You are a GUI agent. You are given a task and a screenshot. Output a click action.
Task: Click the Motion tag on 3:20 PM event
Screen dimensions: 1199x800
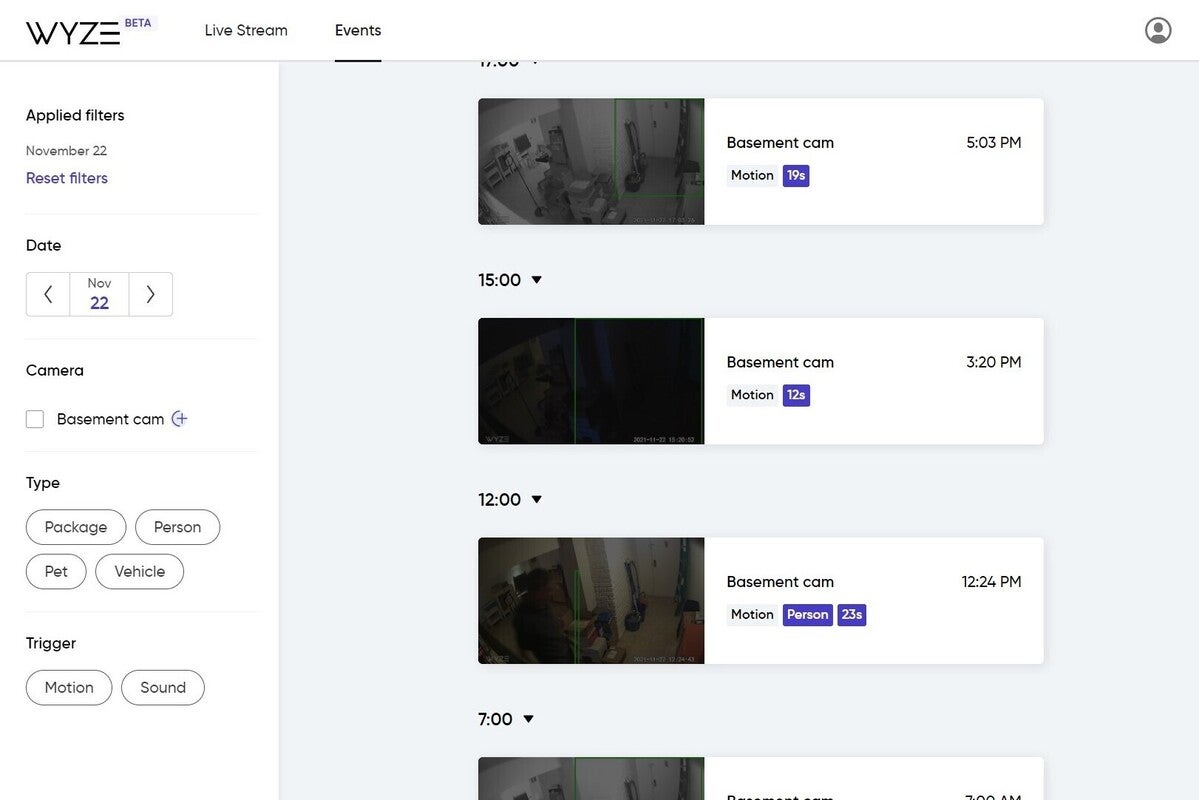(752, 395)
